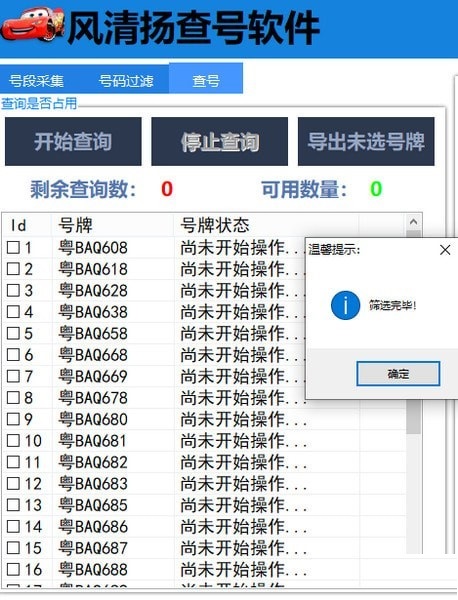
Task: Check the box for row 15 粤BAQ687
Action: (13, 548)
